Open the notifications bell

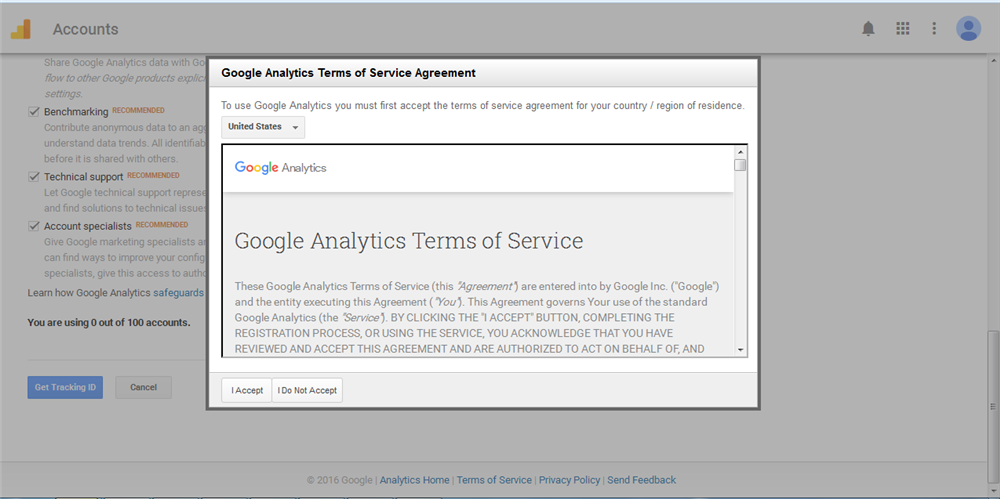(868, 29)
